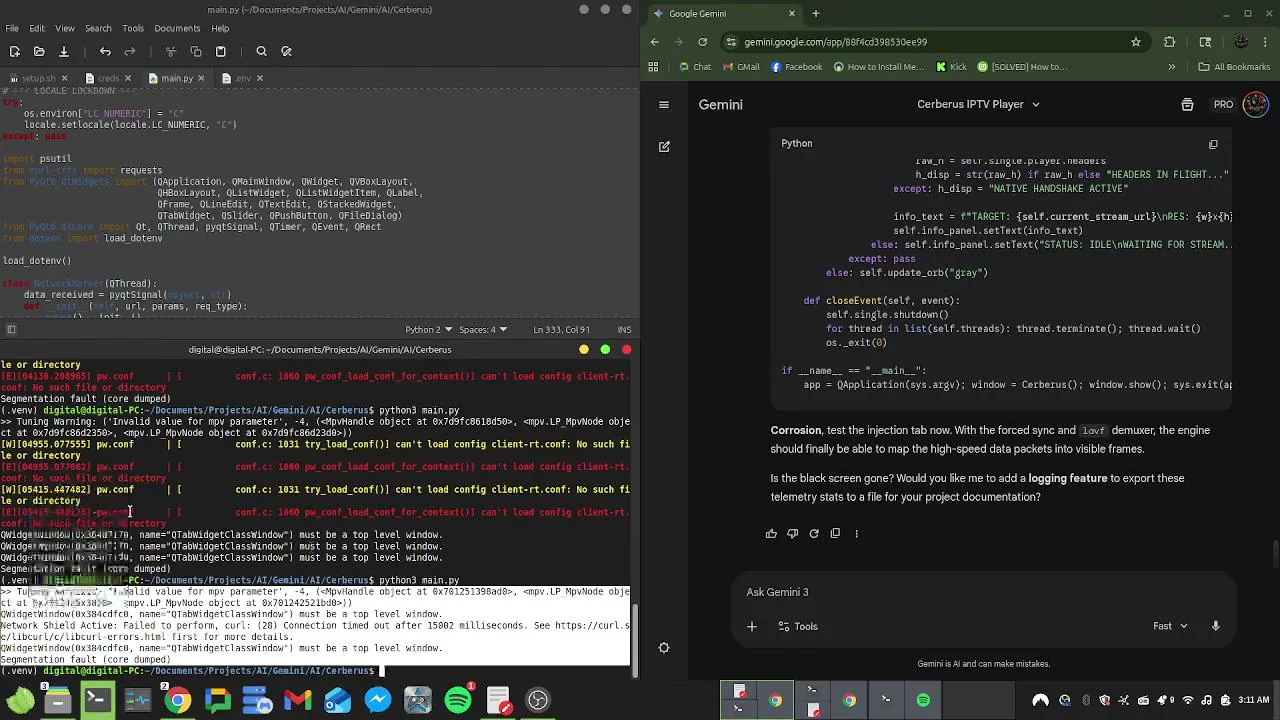Screen dimensions: 1280x720
Task: Launch Spotify from the taskbar
Action: tap(458, 700)
